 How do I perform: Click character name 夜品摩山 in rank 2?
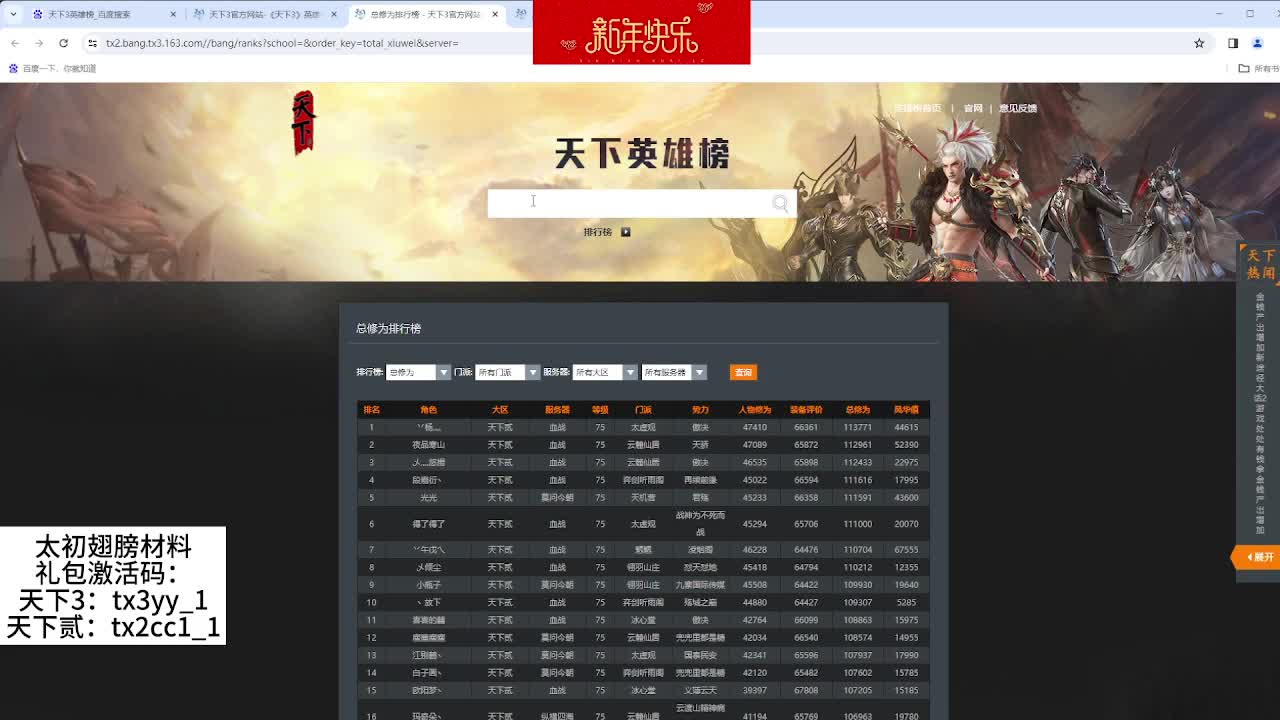pos(428,445)
